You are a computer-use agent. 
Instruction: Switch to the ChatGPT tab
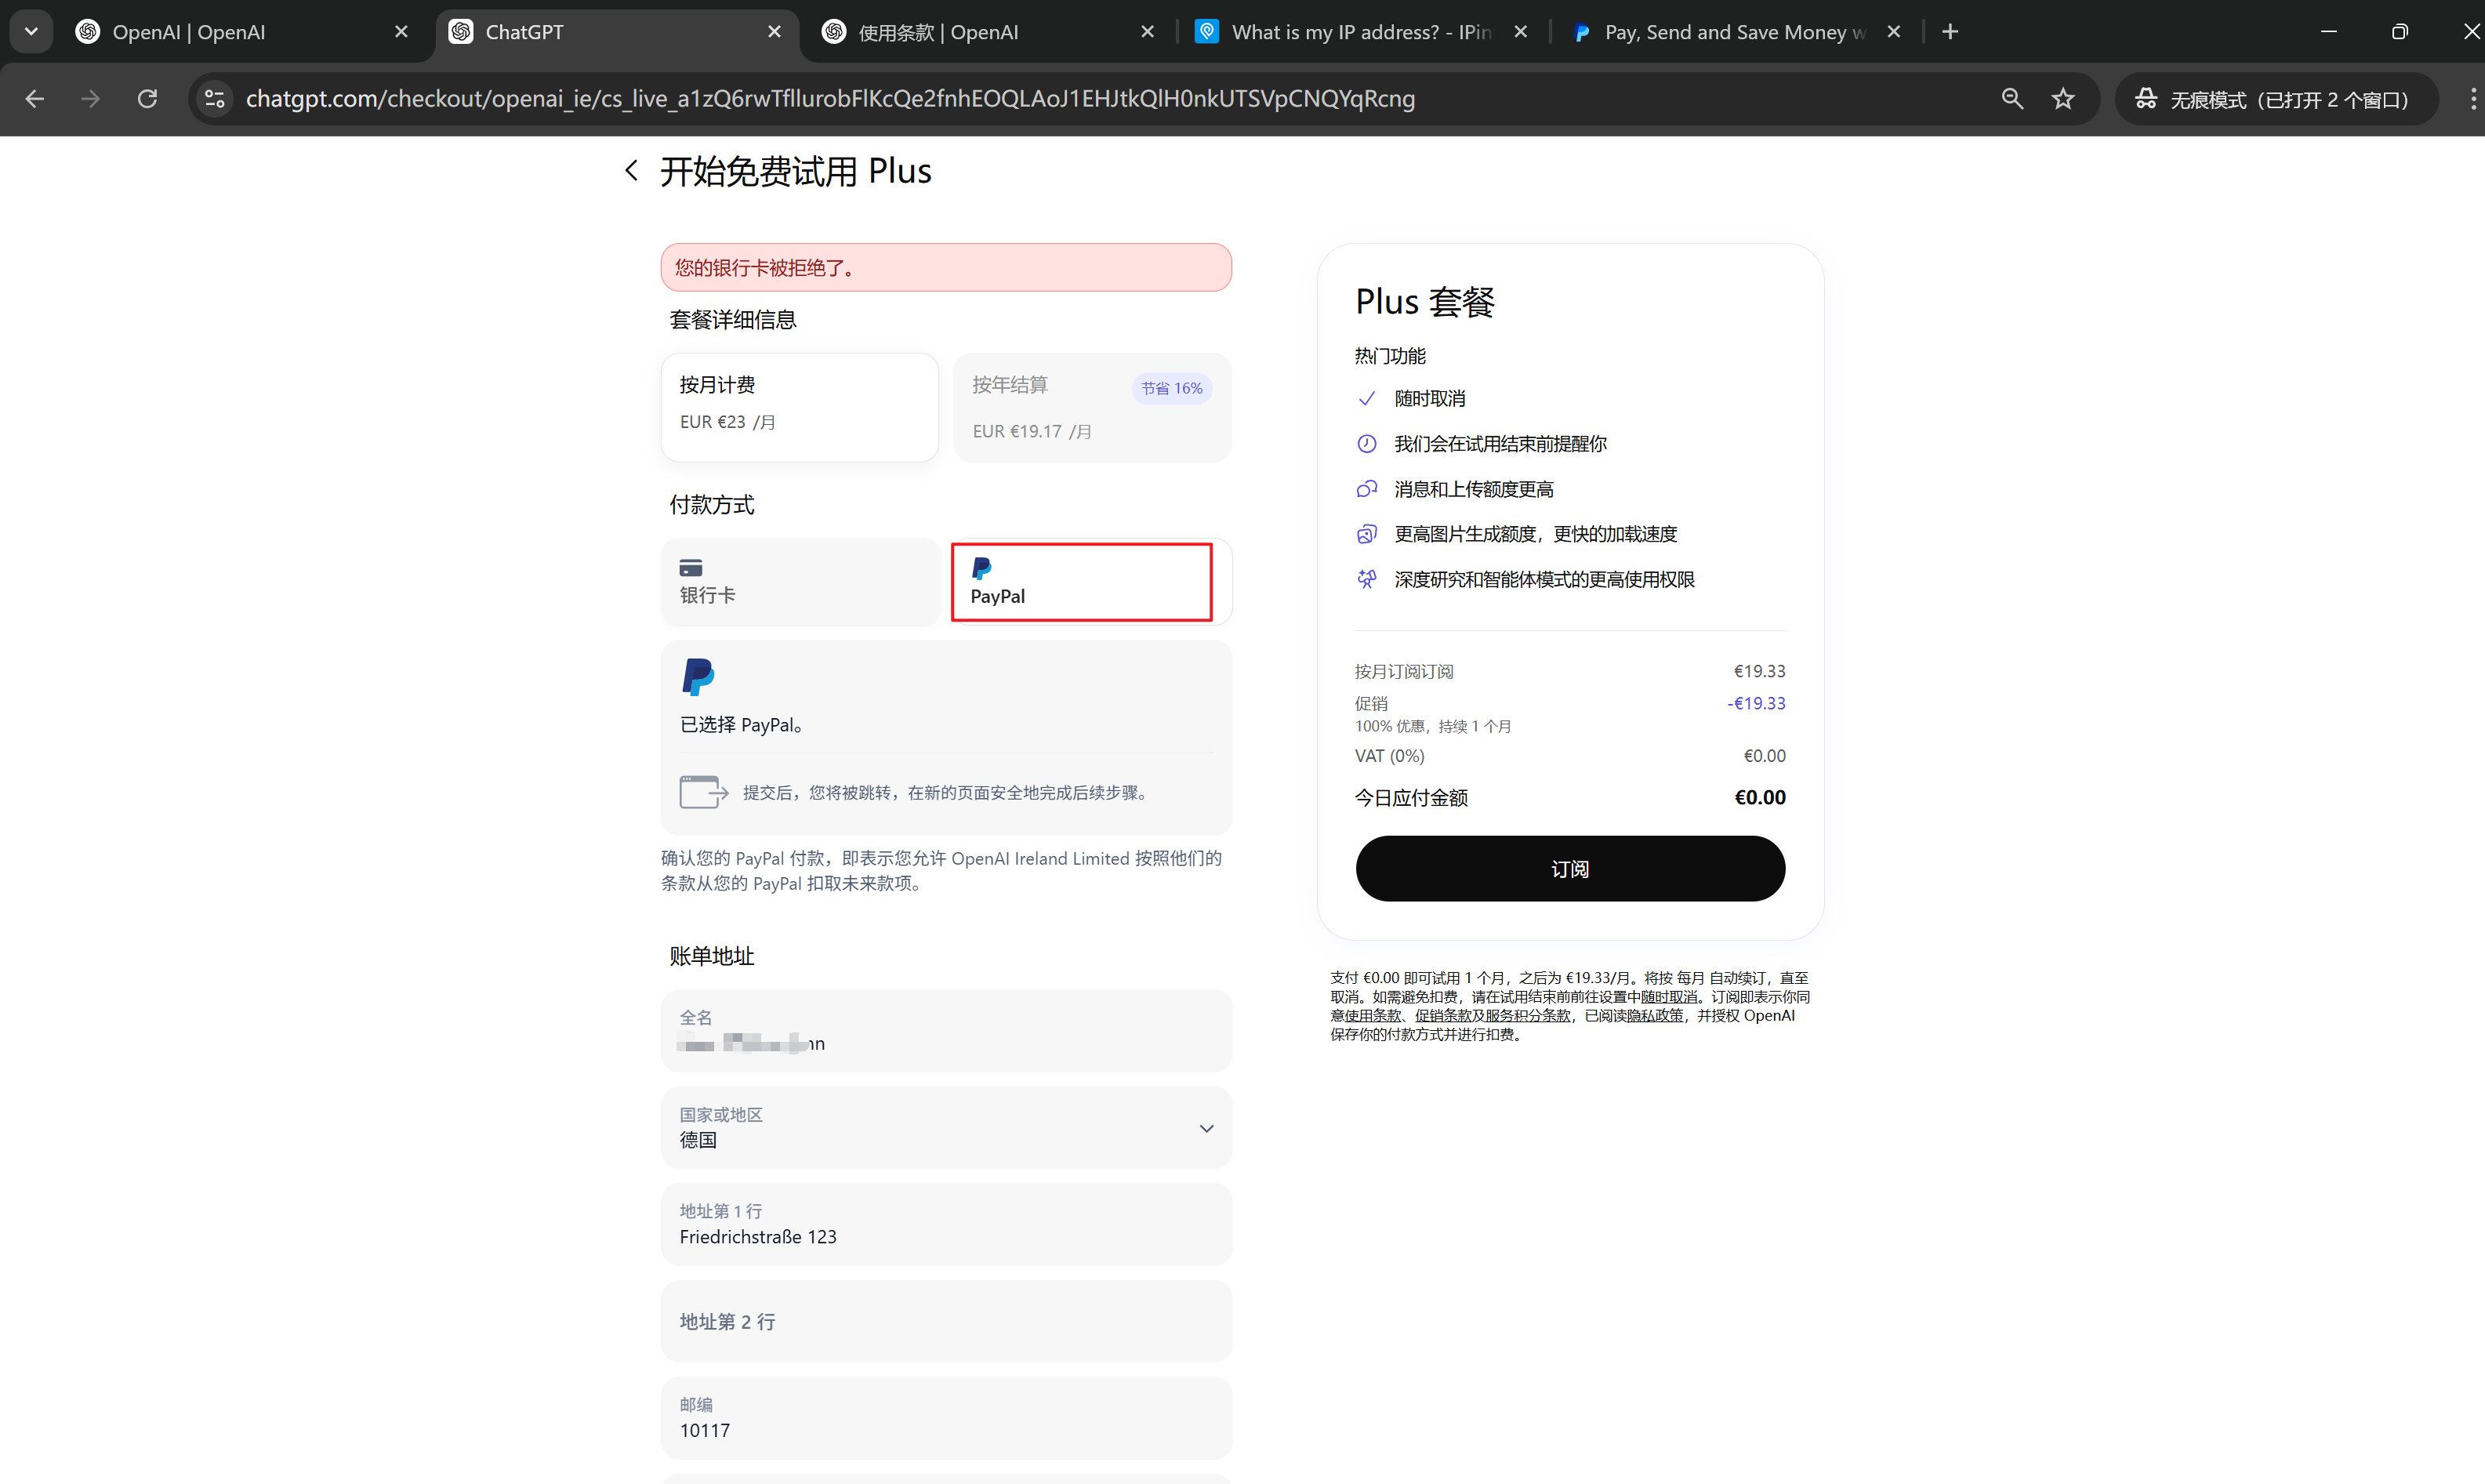coord(616,32)
